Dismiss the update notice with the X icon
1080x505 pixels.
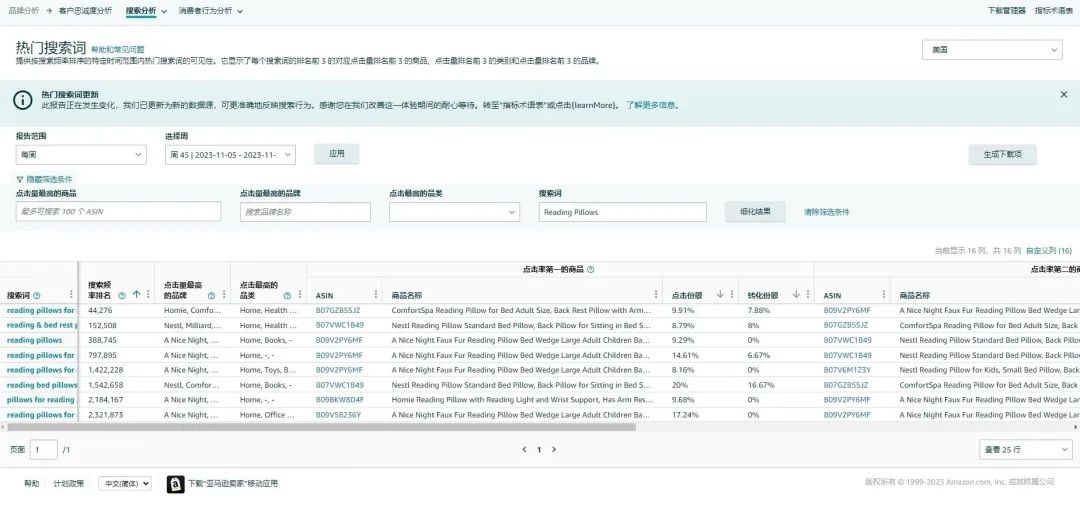(x=1063, y=94)
